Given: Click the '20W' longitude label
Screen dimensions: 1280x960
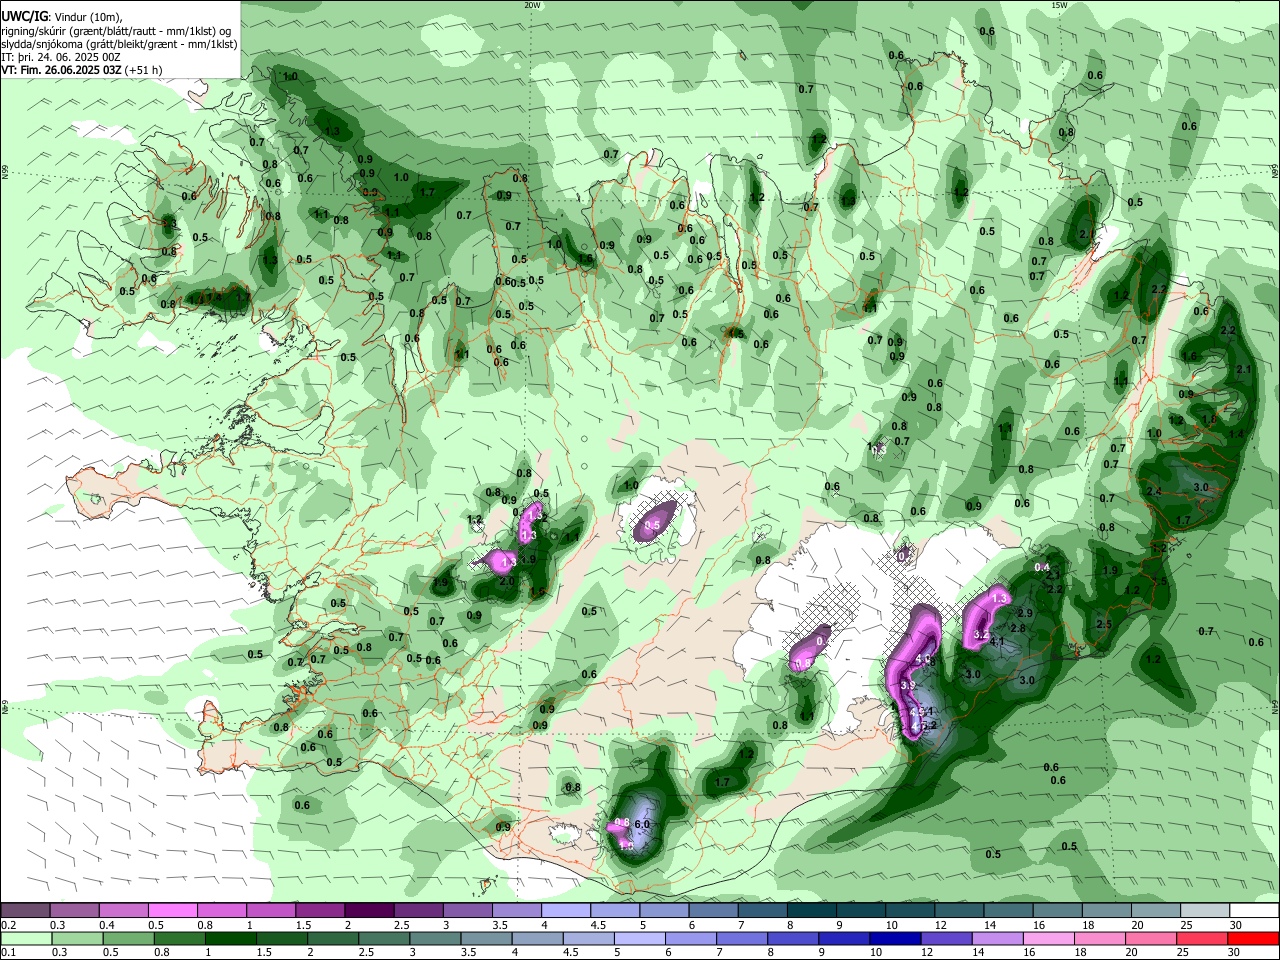Looking at the screenshot, I should [x=532, y=5].
